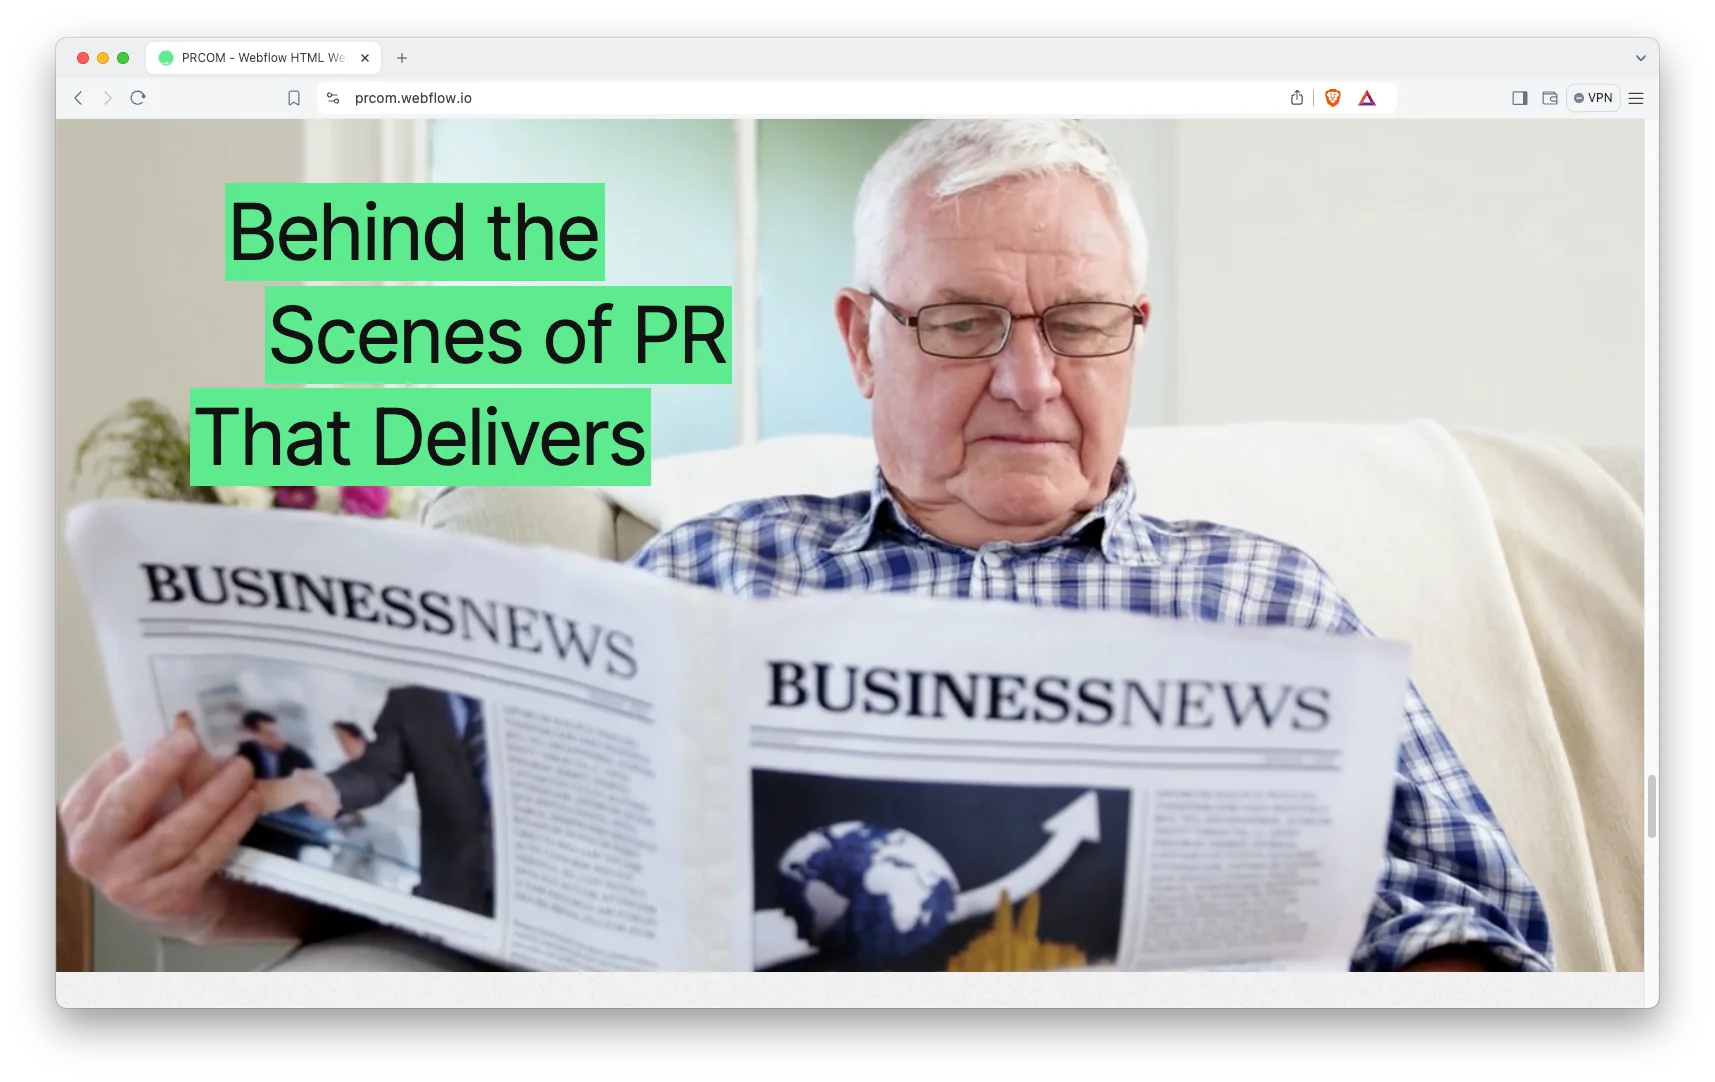Toggle the VPN button
Viewport: 1715px width, 1082px height.
[1593, 98]
